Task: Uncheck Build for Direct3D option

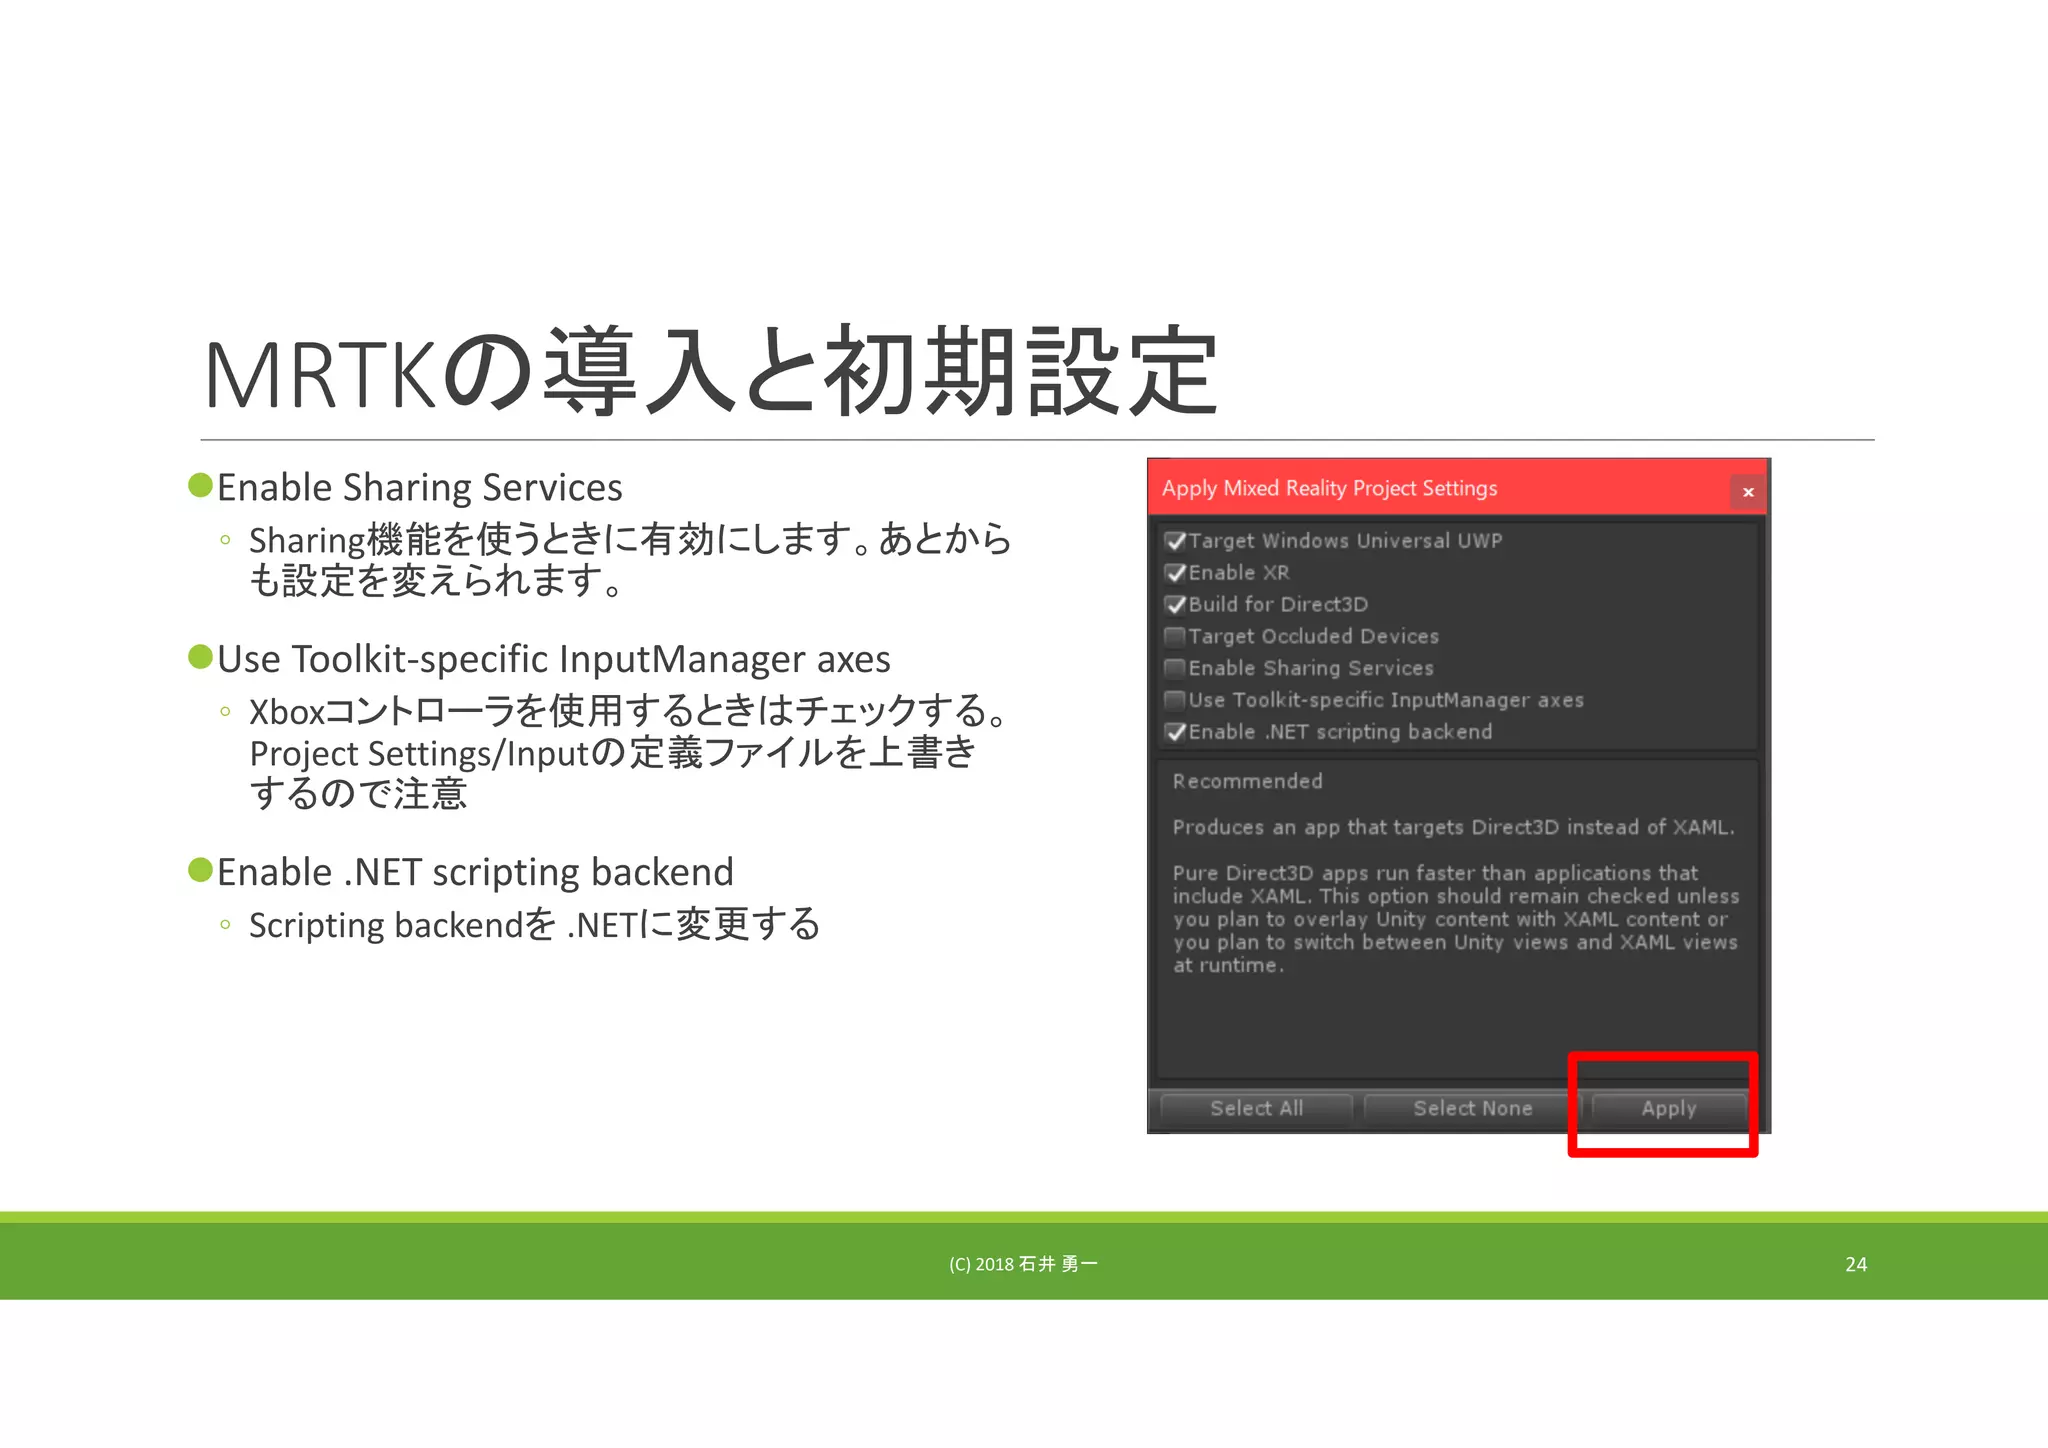Action: pos(1175,605)
